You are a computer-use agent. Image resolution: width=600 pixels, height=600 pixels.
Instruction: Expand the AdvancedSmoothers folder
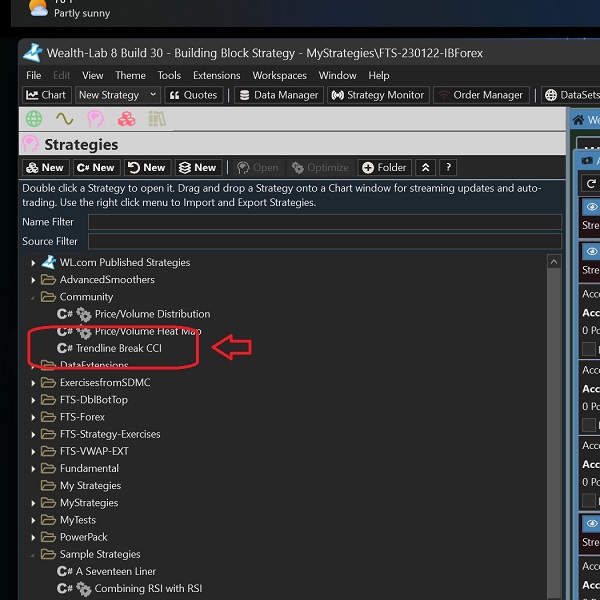pos(33,280)
